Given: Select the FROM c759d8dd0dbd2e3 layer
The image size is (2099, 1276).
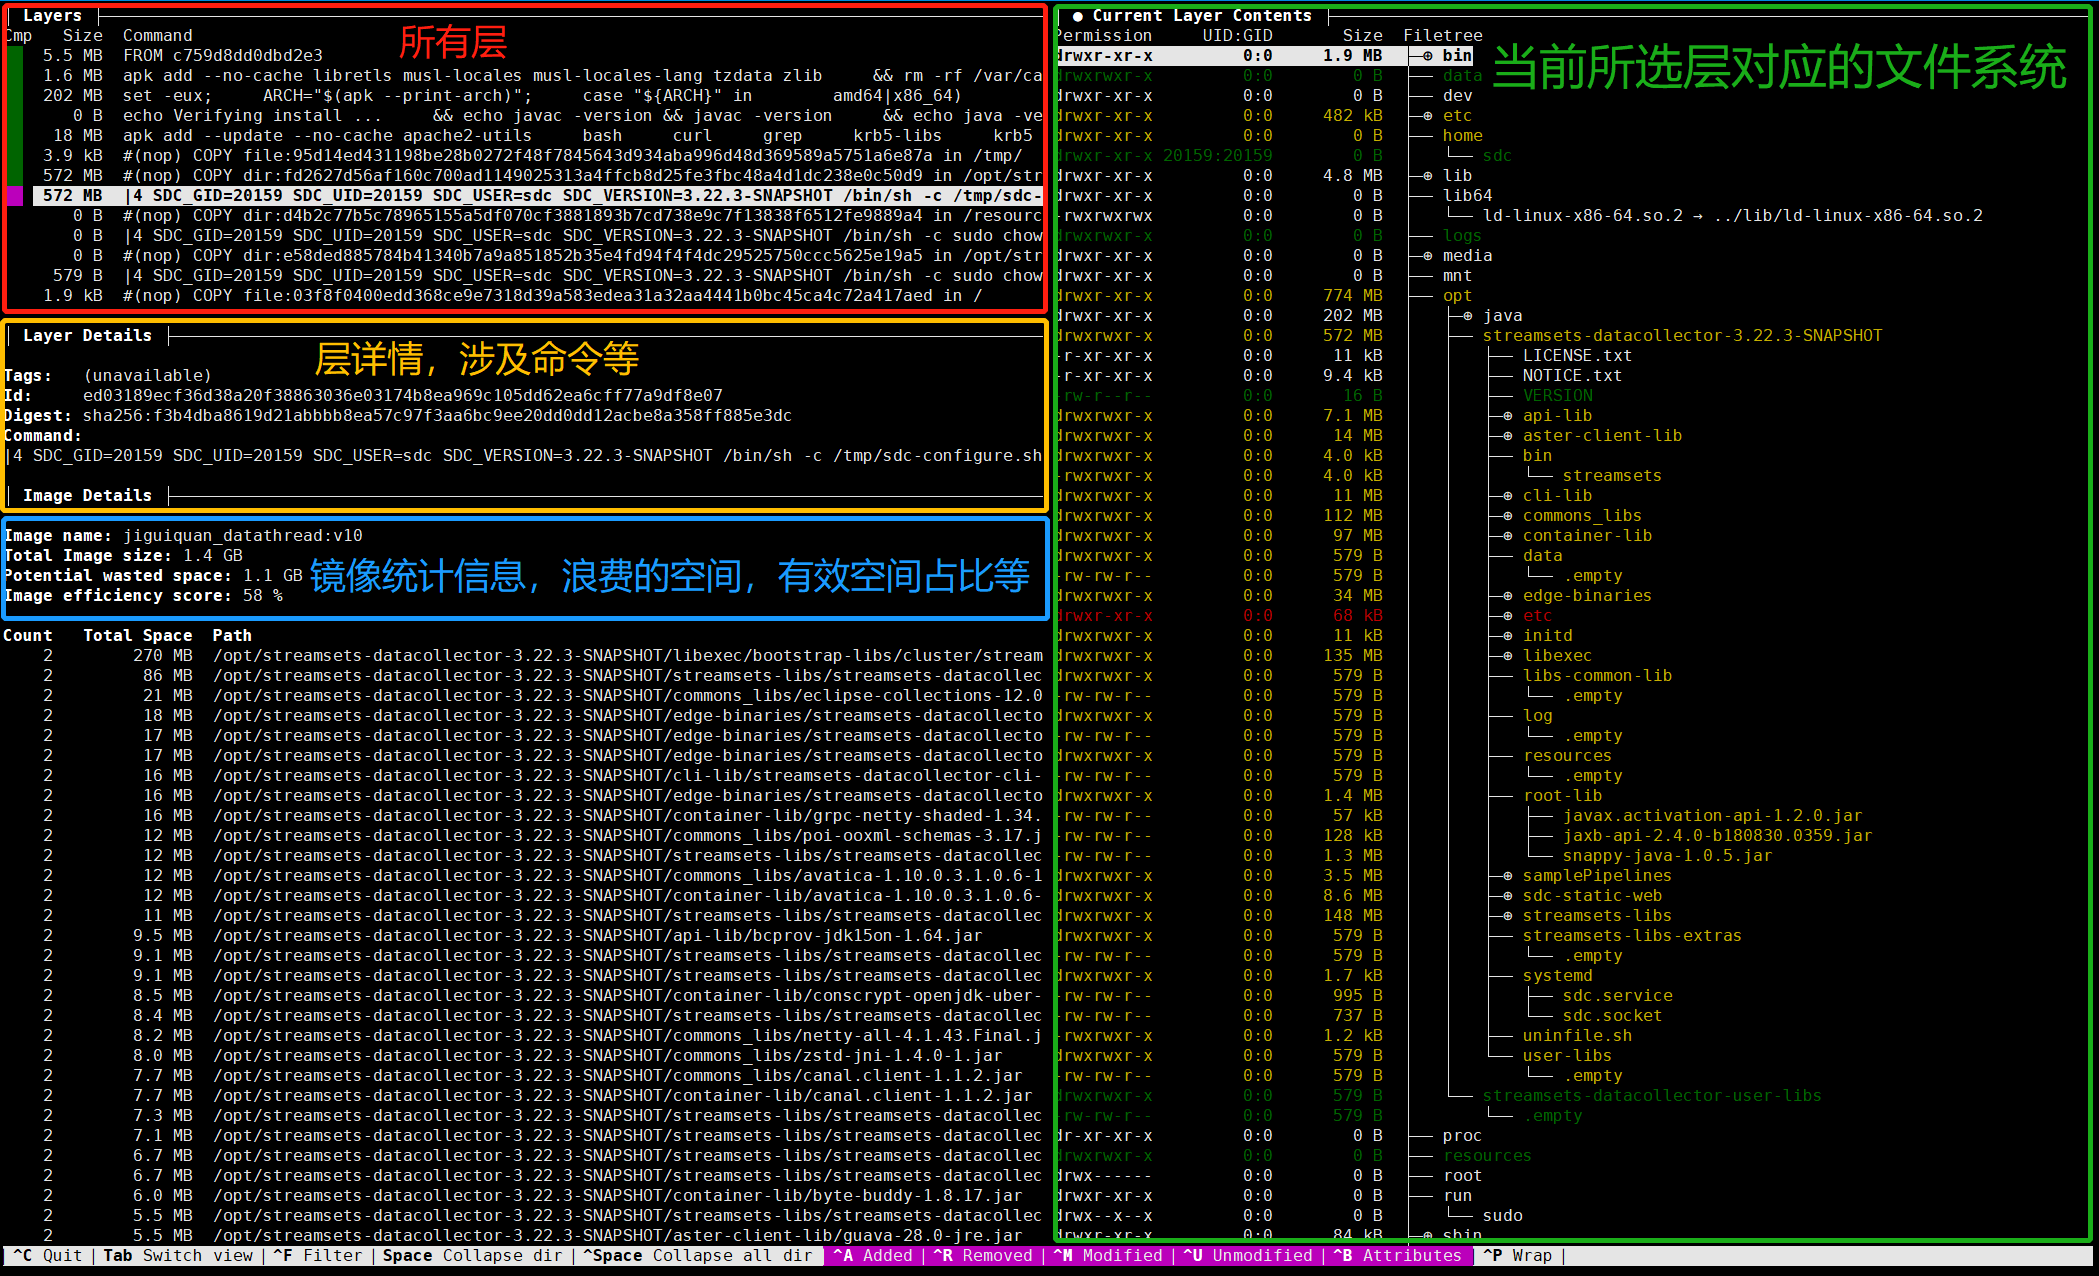Looking at the screenshot, I should (538, 56).
